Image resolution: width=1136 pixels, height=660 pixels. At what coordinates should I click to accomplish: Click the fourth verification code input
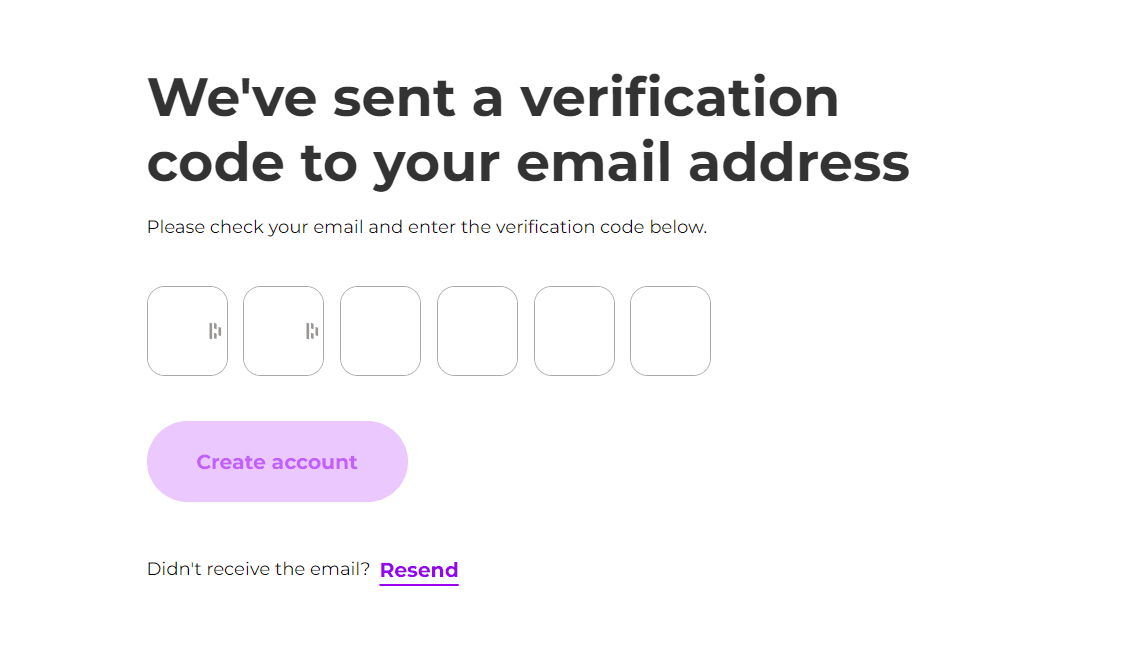coord(477,330)
